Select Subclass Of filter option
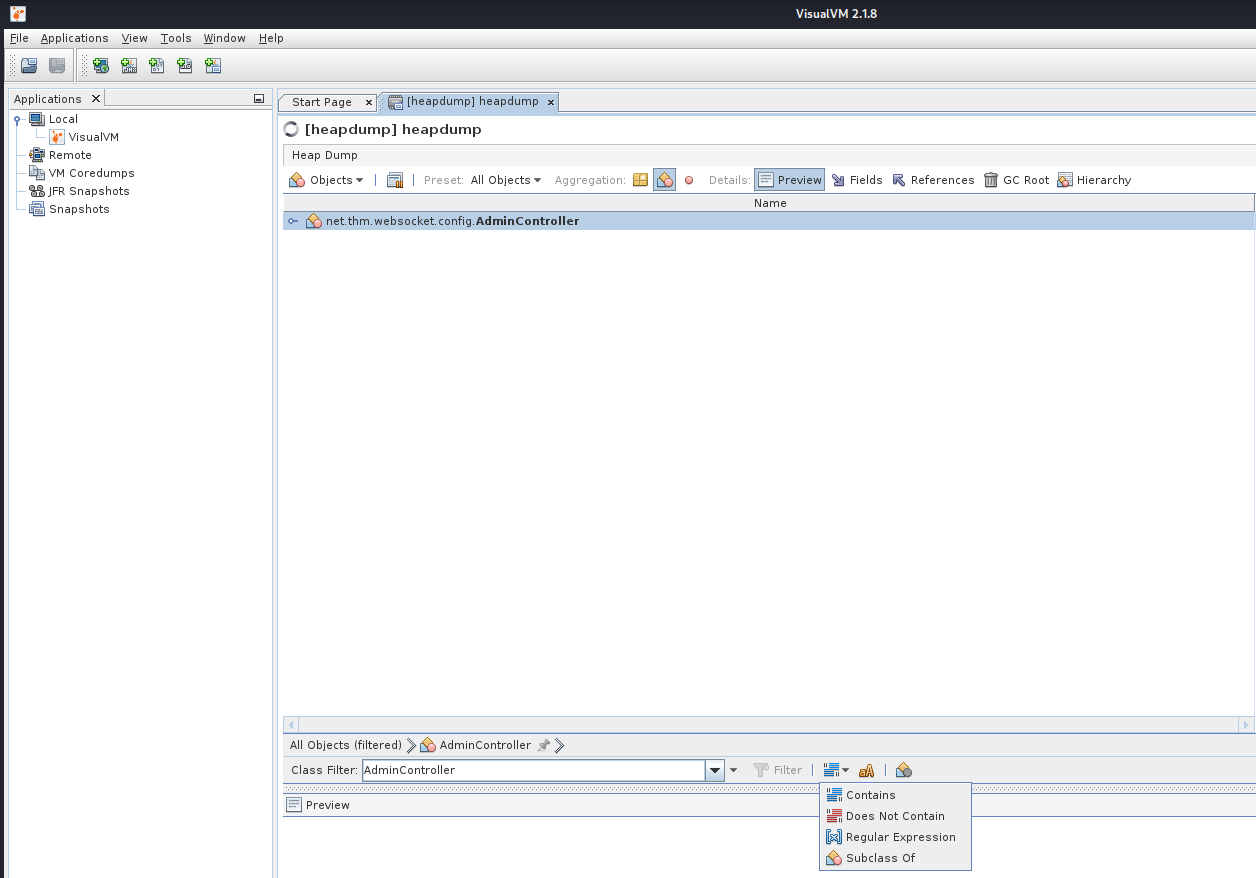Screen dimensions: 1256x878 pyautogui.click(x=880, y=858)
